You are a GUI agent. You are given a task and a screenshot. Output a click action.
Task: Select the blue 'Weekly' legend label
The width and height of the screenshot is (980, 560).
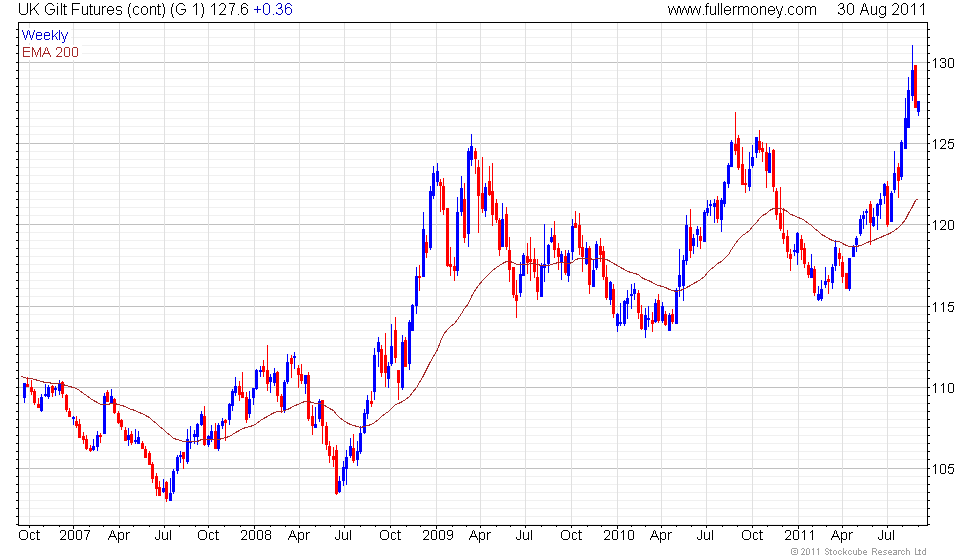(x=44, y=36)
